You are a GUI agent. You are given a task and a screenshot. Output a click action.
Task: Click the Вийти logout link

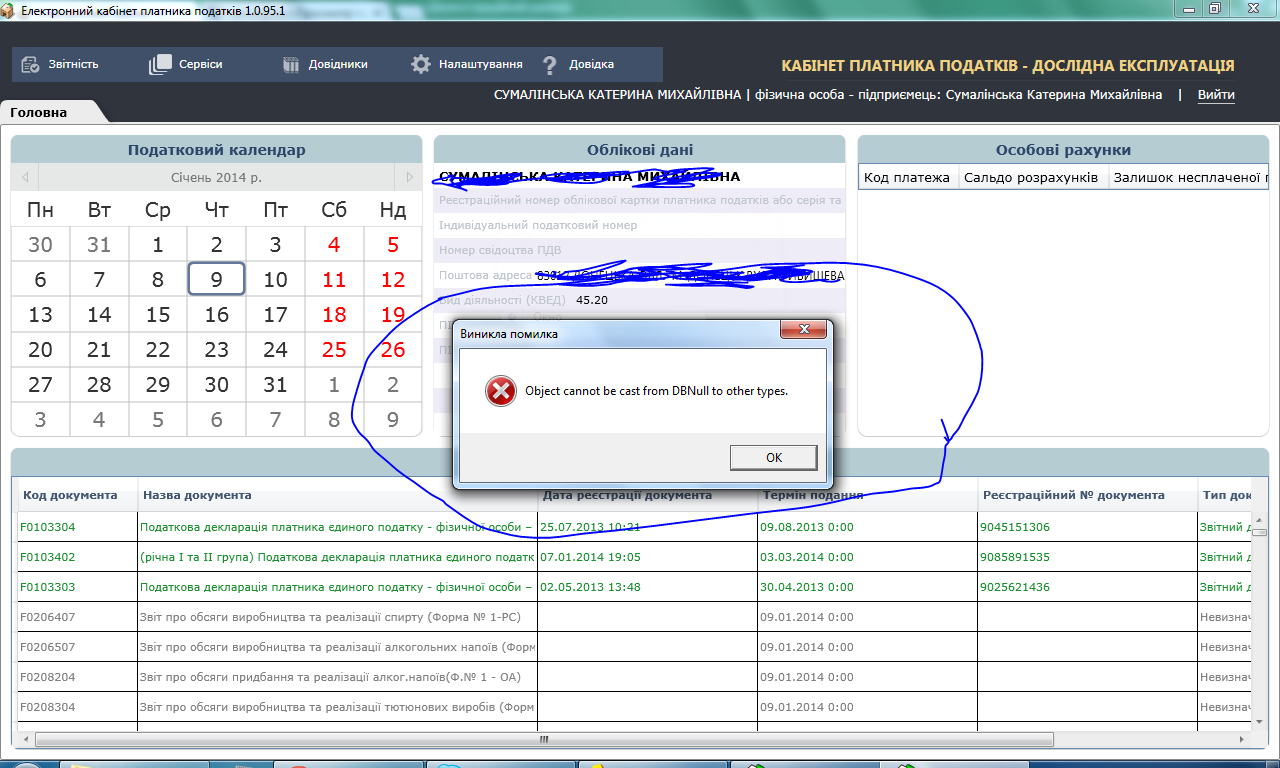pyautogui.click(x=1216, y=95)
